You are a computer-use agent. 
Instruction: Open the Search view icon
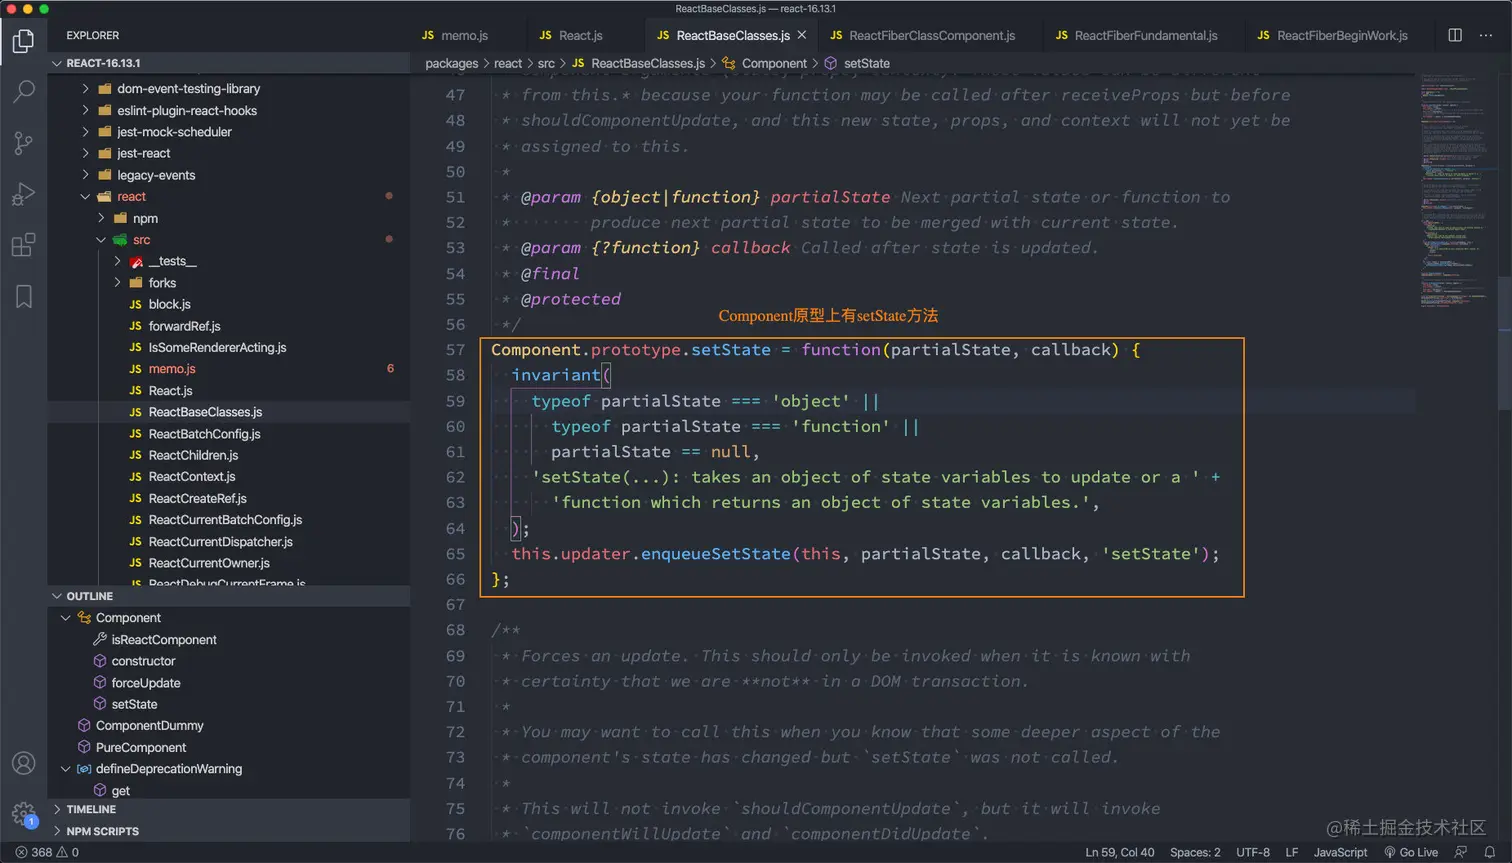[23, 92]
